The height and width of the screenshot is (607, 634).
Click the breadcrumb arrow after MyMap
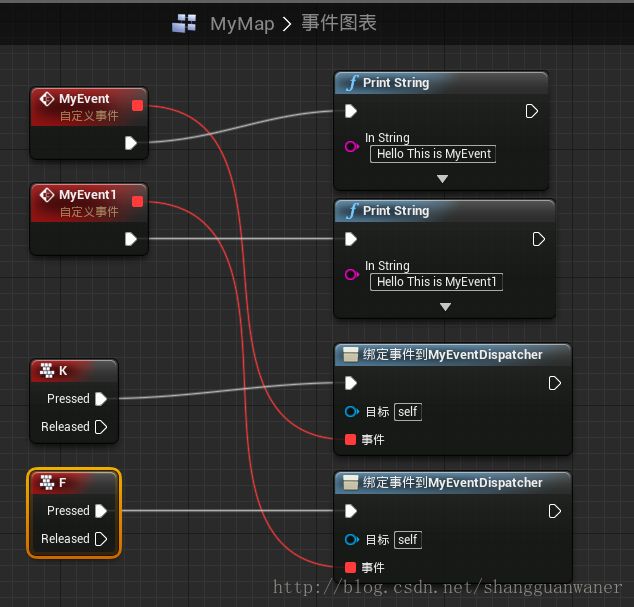point(287,24)
